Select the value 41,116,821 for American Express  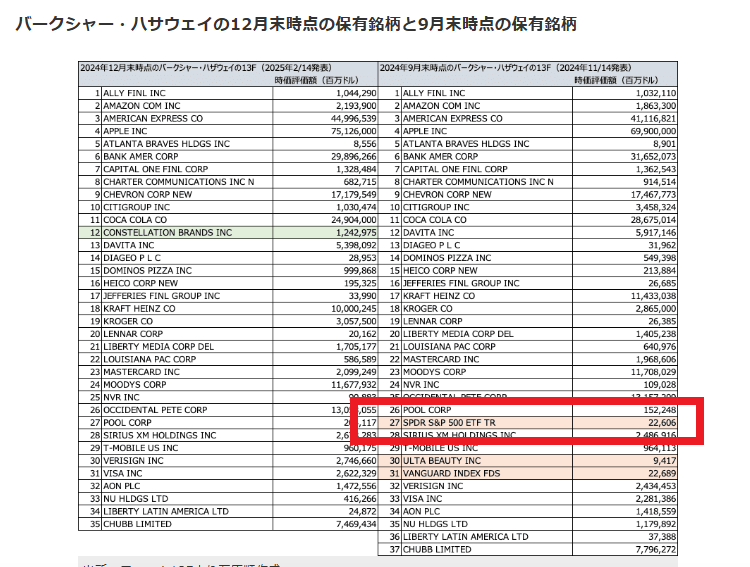coord(653,119)
